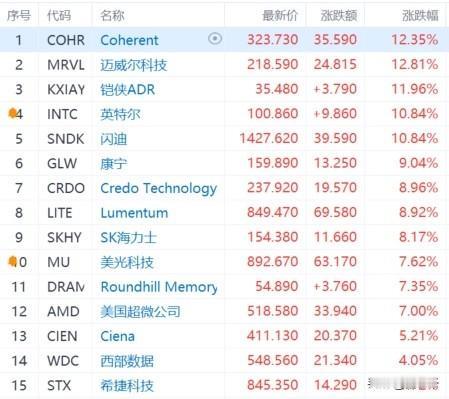Click the orange marker on the INTC row
Screen dimensions: 449x399
pos(12,113)
